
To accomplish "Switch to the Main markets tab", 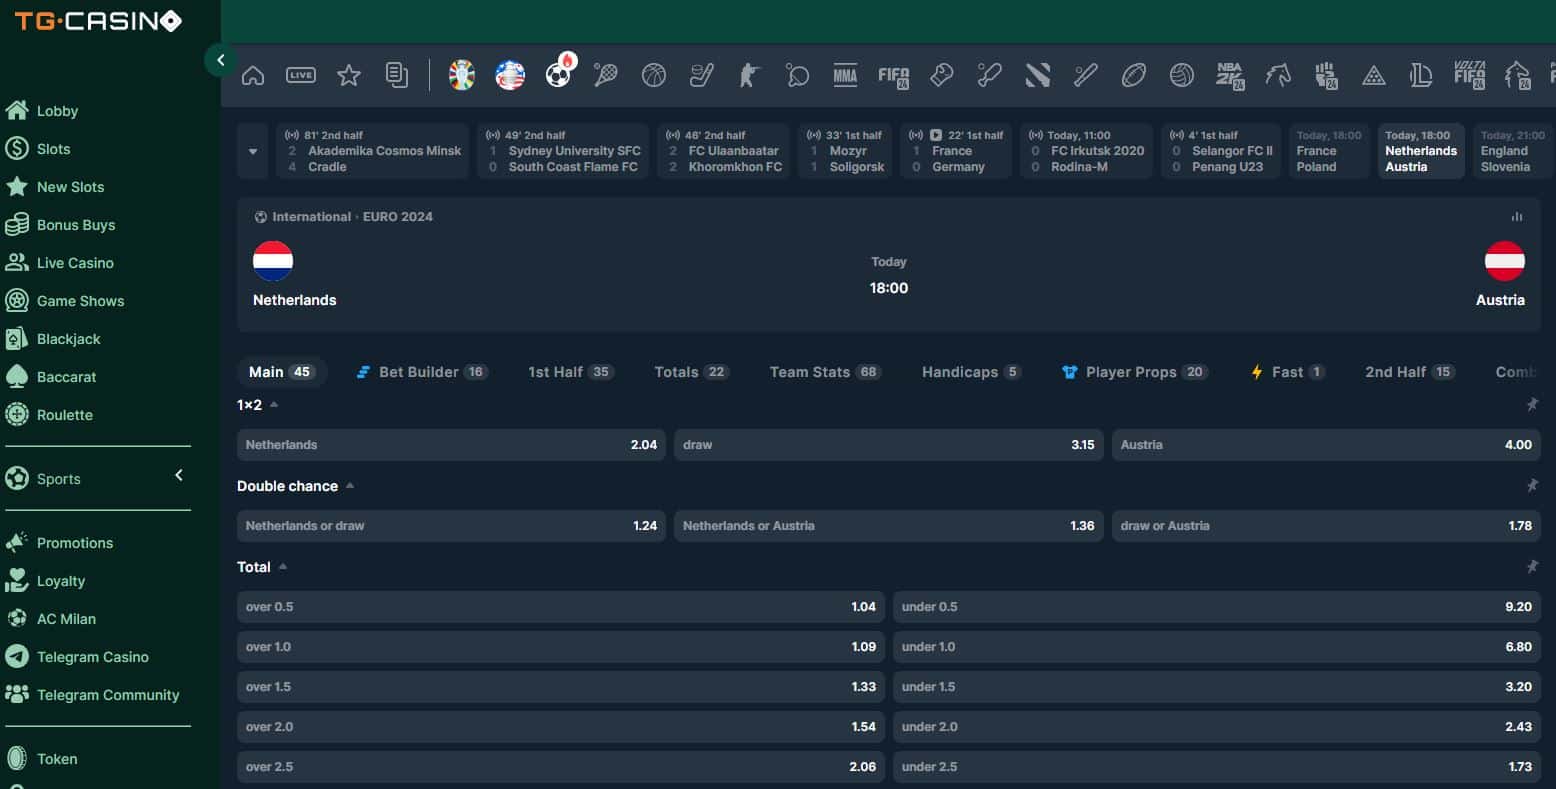I will (282, 372).
